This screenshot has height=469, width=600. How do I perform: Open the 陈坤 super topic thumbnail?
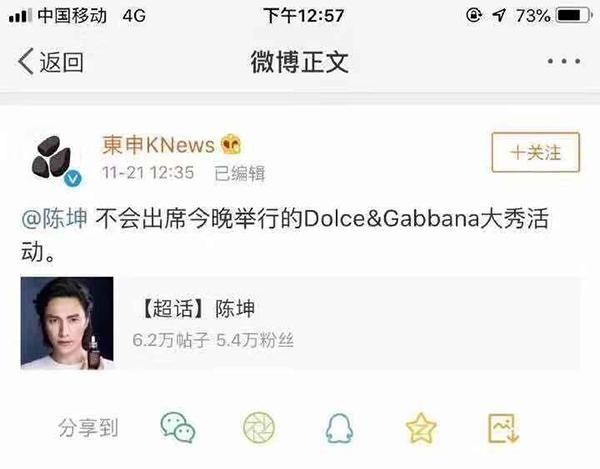click(x=67, y=323)
